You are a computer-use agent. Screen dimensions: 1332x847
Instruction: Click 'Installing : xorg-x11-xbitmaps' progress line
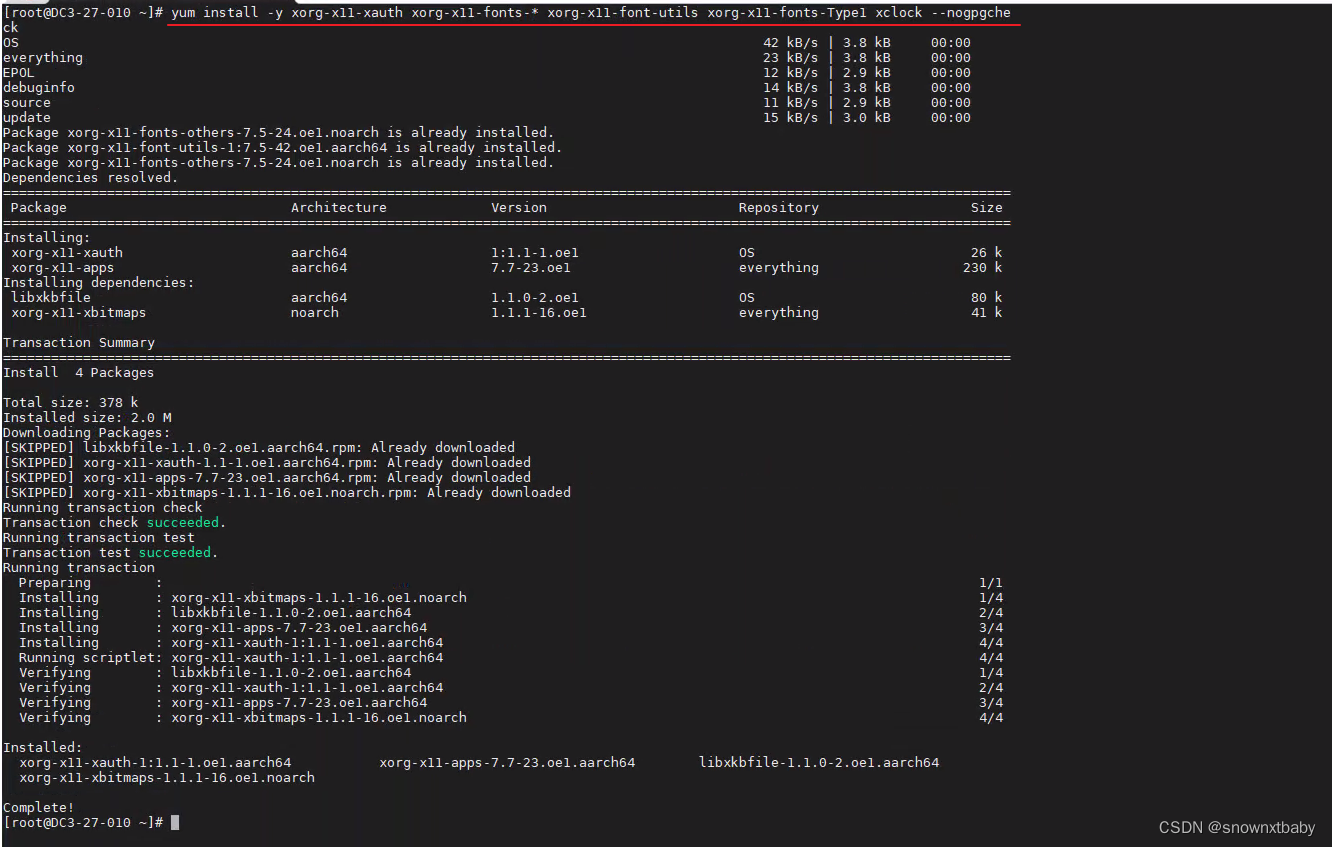tap(510, 598)
